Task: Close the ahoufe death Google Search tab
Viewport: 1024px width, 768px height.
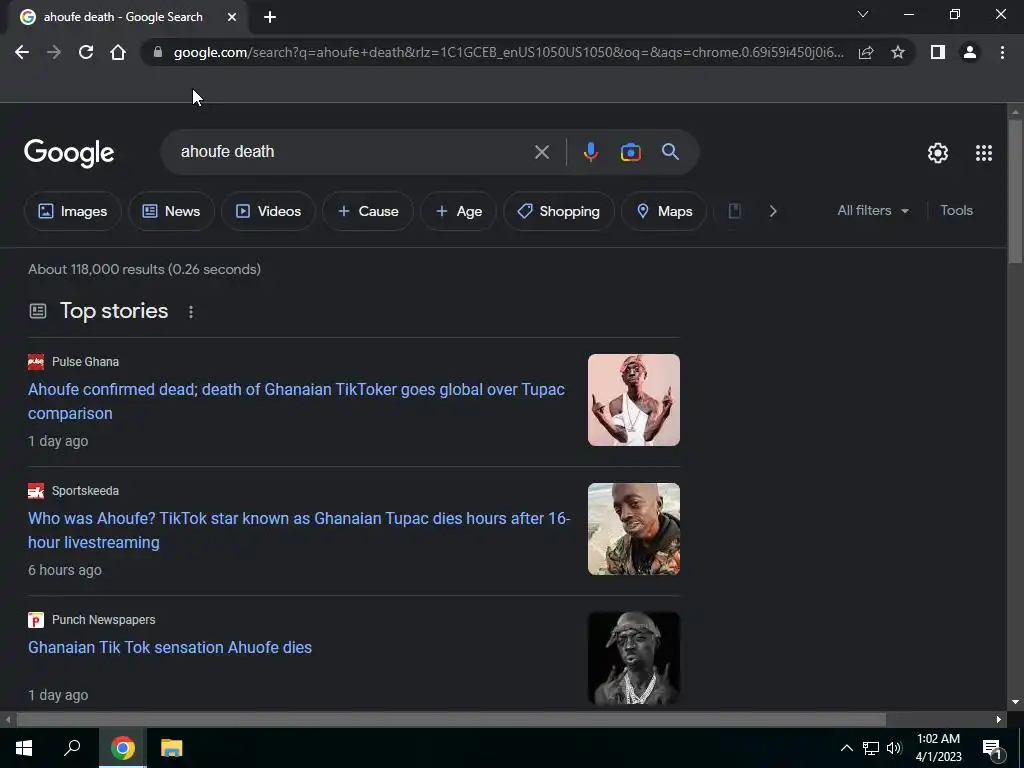Action: [232, 17]
